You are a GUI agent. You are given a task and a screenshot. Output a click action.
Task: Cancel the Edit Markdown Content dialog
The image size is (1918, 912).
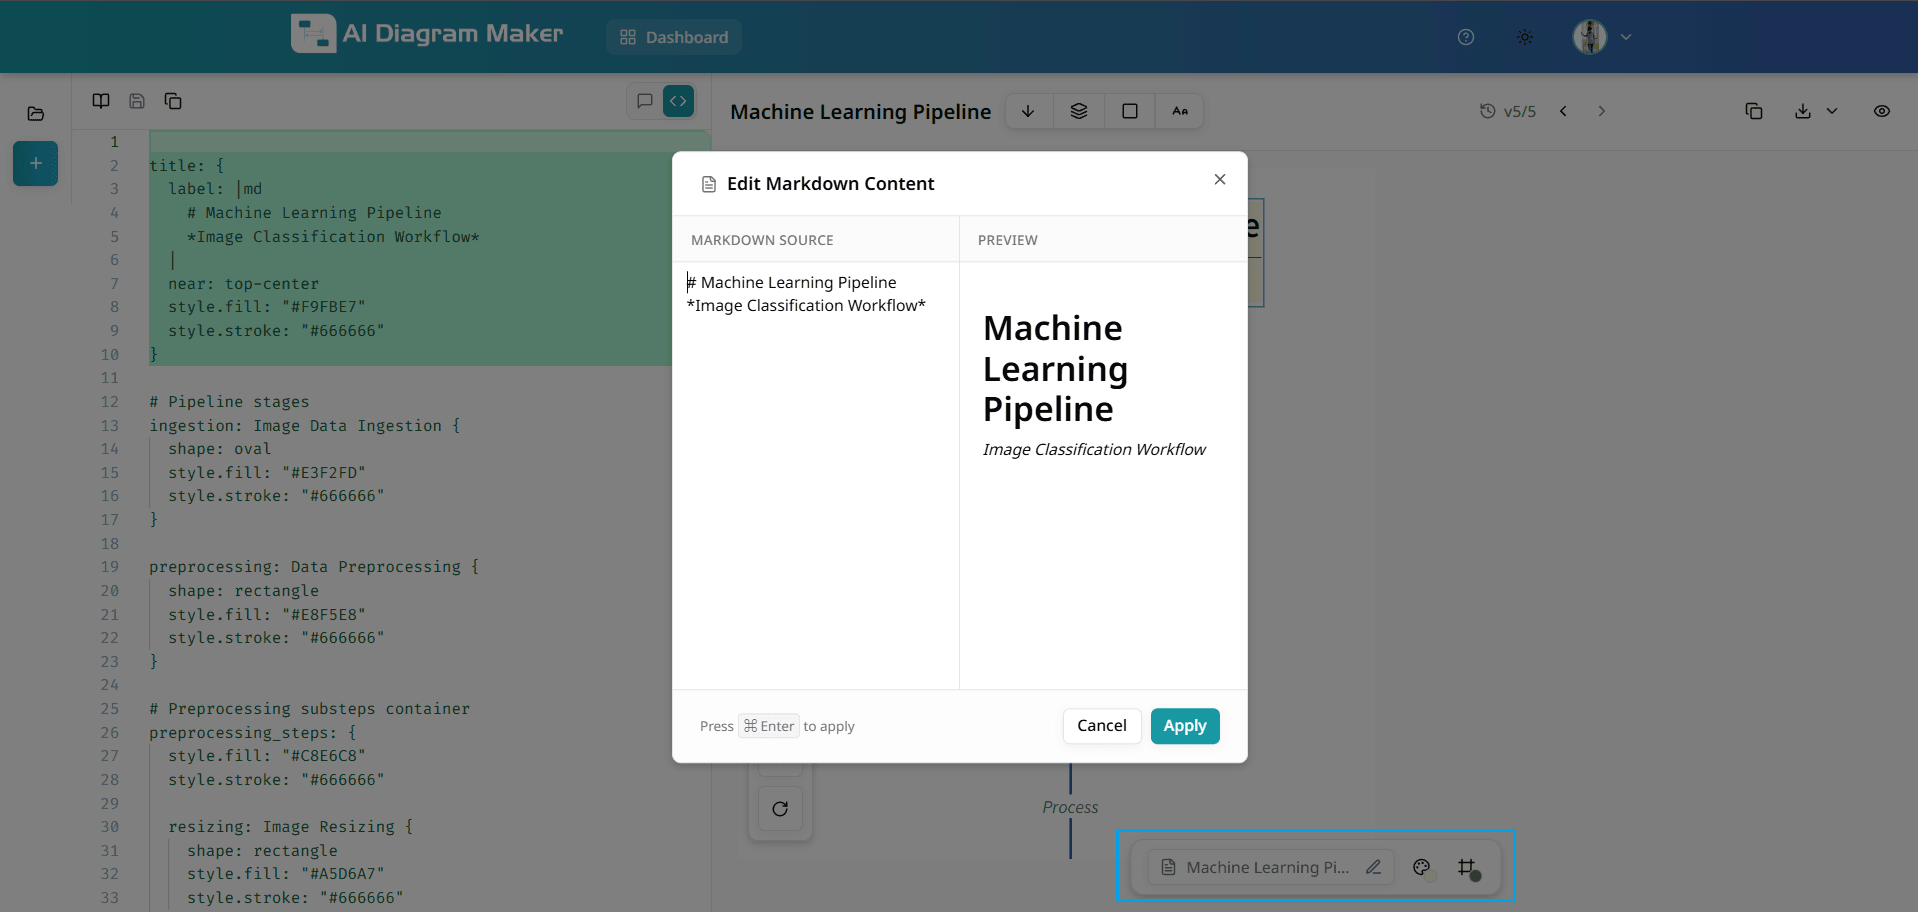click(x=1101, y=726)
